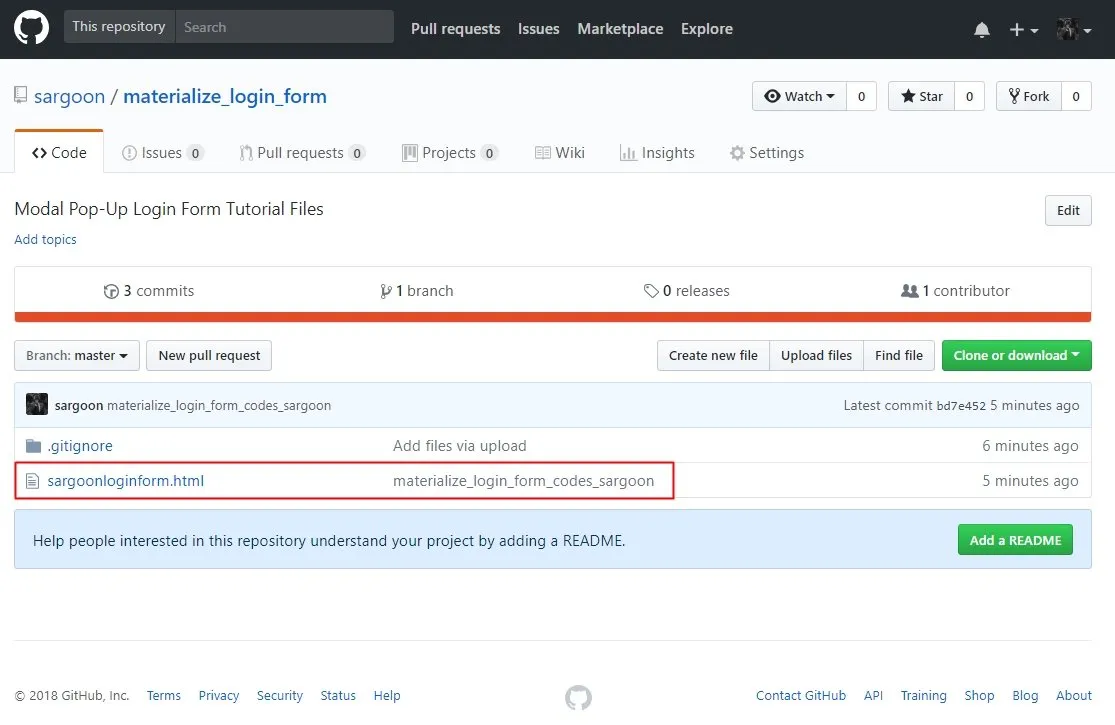Viewport: 1115px width, 725px height.
Task: Open Explore in top nav
Action: click(x=707, y=29)
